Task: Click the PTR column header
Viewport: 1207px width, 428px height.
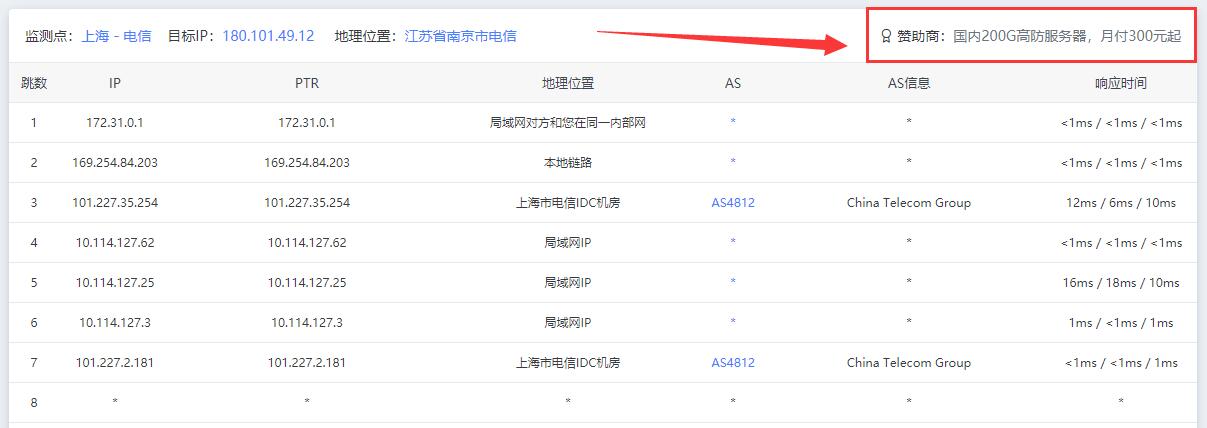Action: tap(307, 83)
